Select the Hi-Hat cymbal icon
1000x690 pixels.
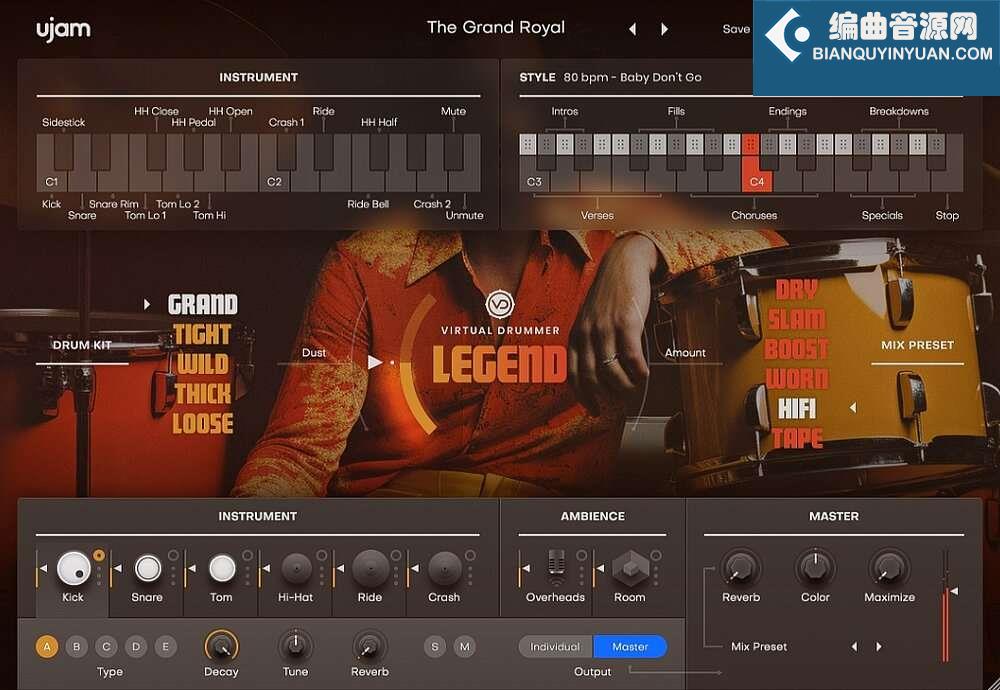click(x=297, y=568)
